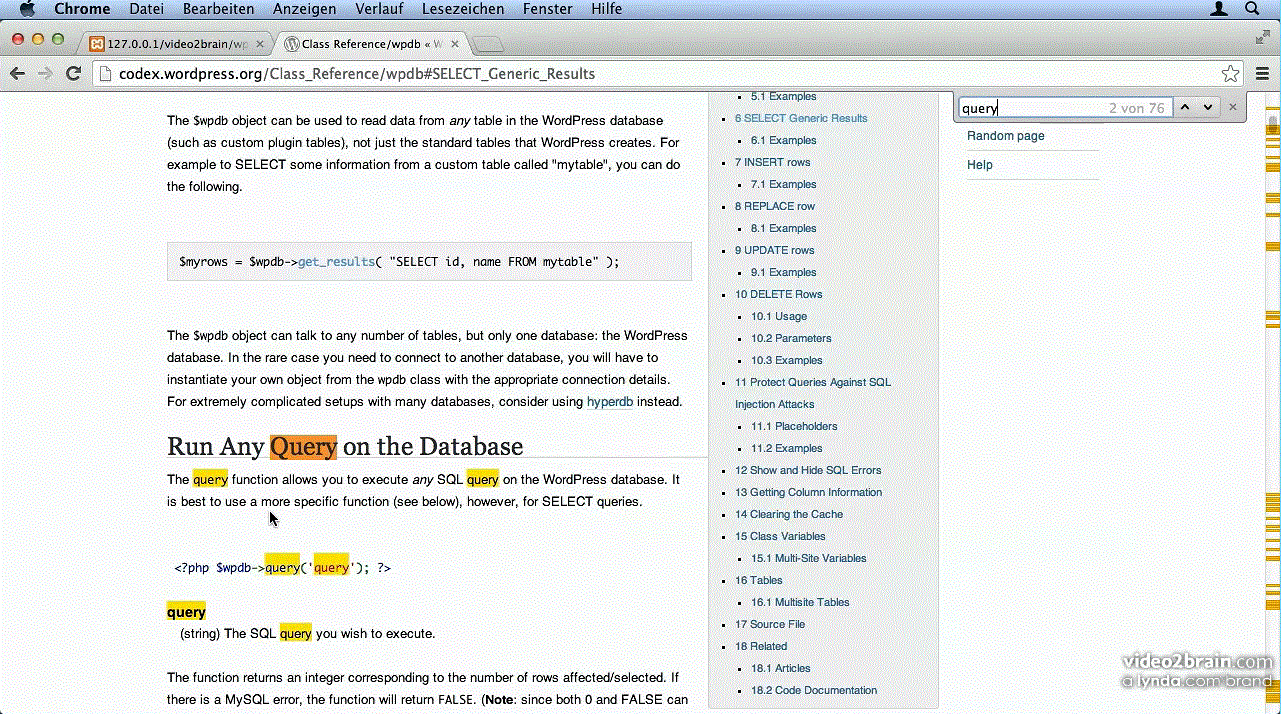
Task: Jump to 10.3 Examples
Action: 786,360
